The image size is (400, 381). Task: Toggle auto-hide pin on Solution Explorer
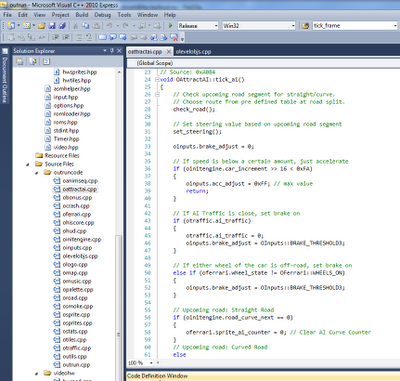coord(112,51)
